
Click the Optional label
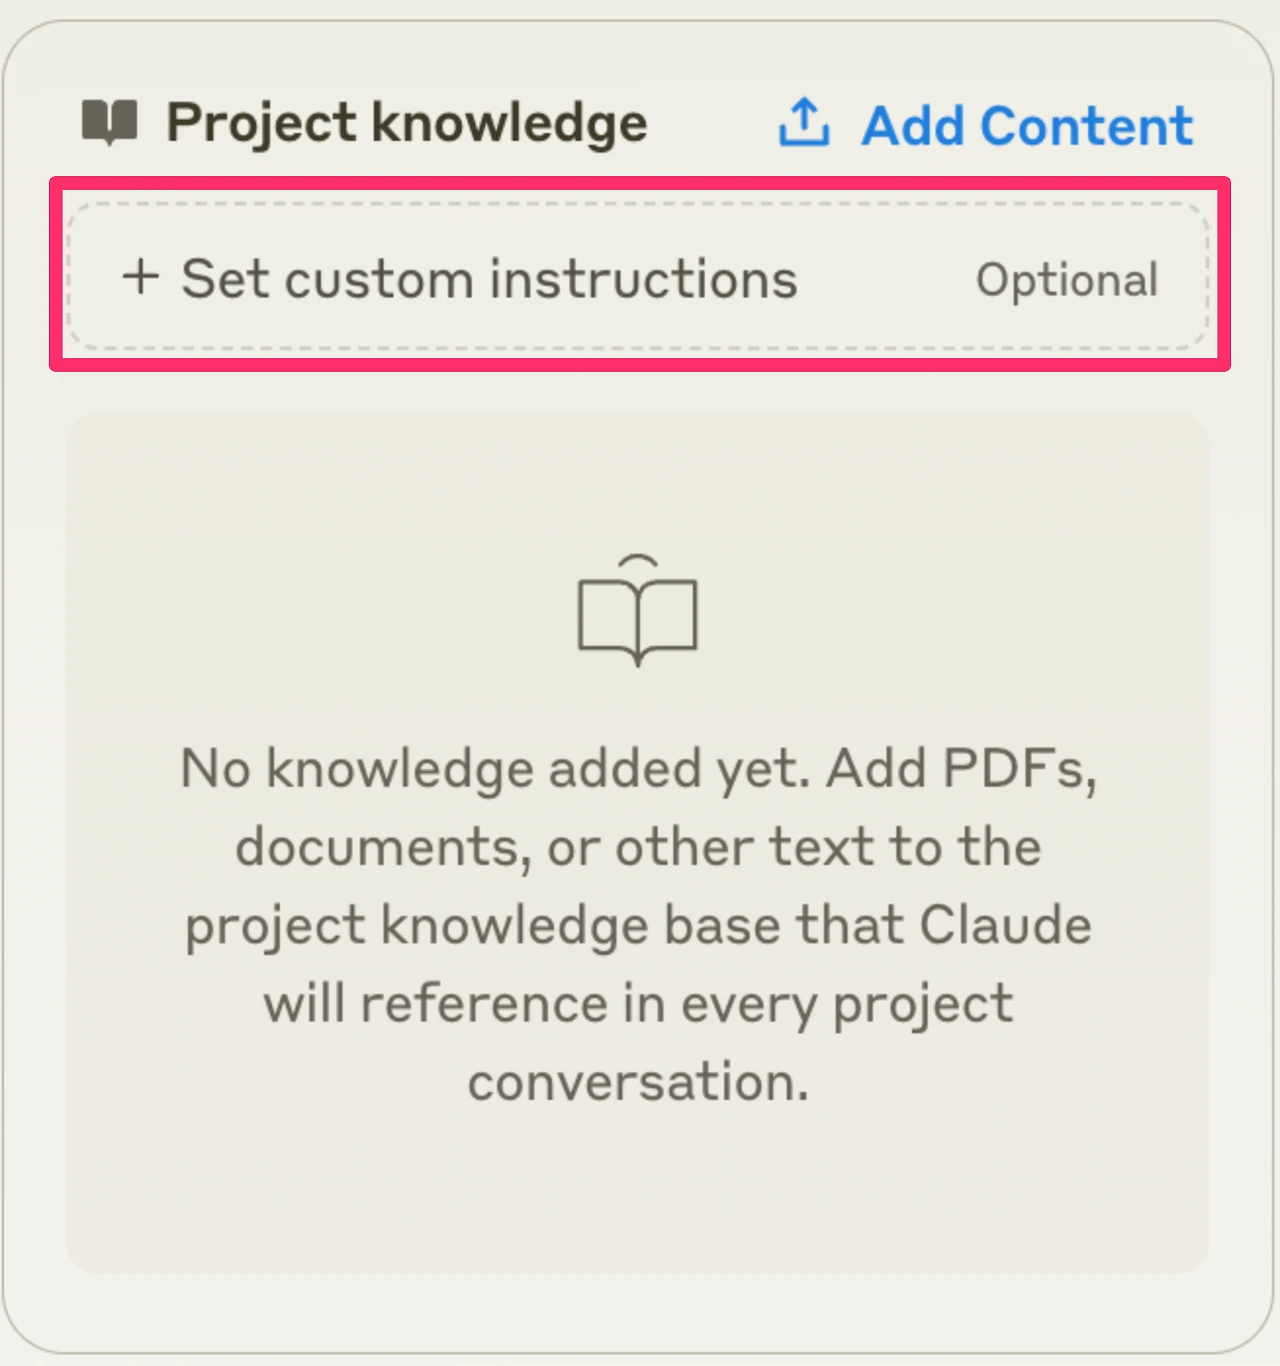(1067, 280)
